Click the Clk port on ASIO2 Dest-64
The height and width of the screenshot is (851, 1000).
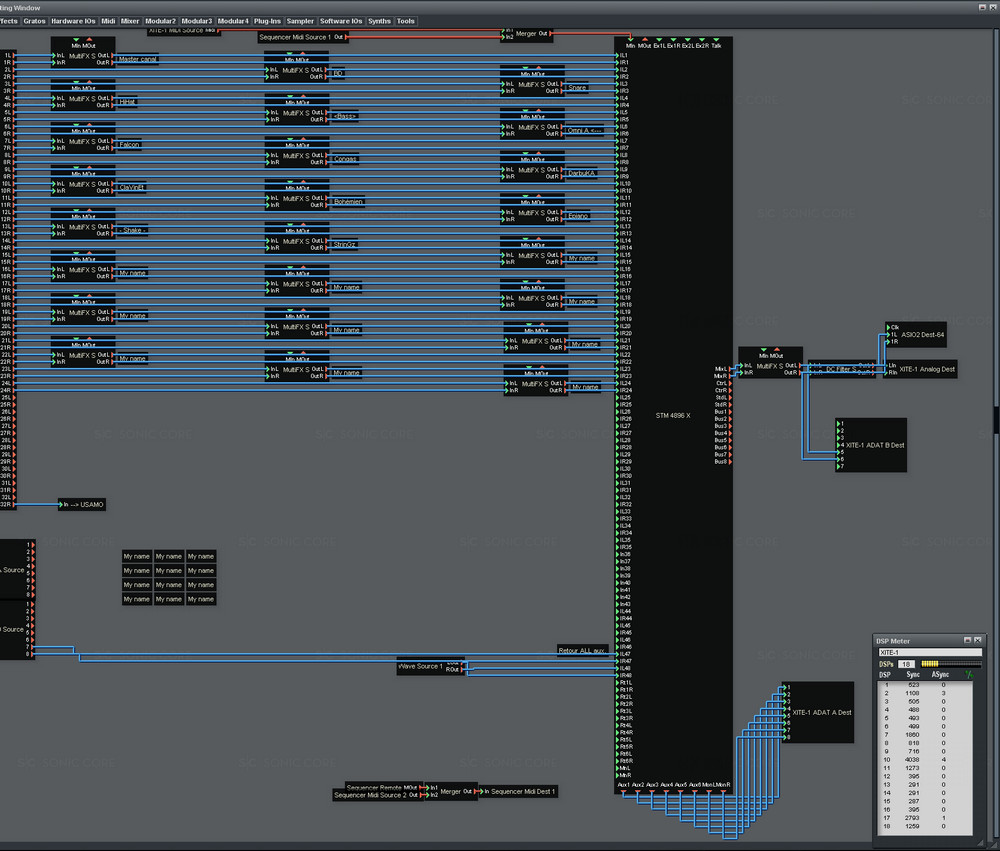893,327
